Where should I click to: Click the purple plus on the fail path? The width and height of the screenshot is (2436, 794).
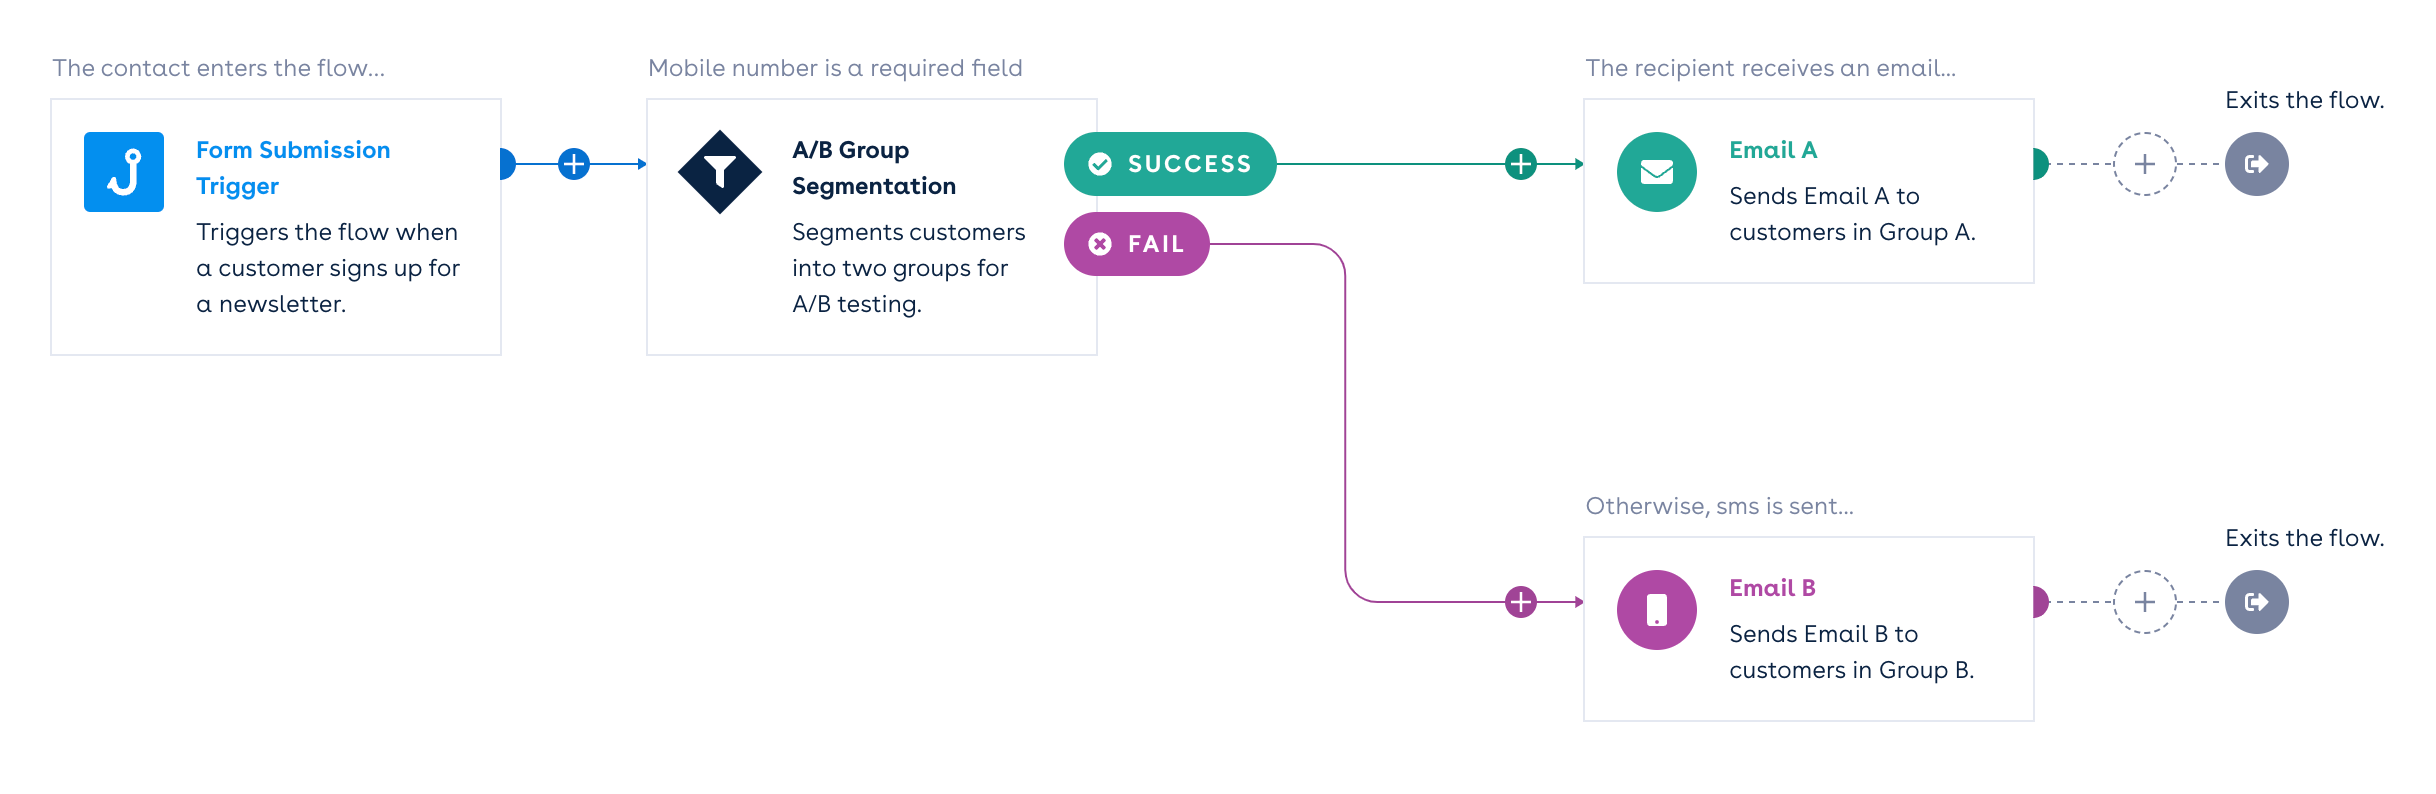tap(1520, 602)
